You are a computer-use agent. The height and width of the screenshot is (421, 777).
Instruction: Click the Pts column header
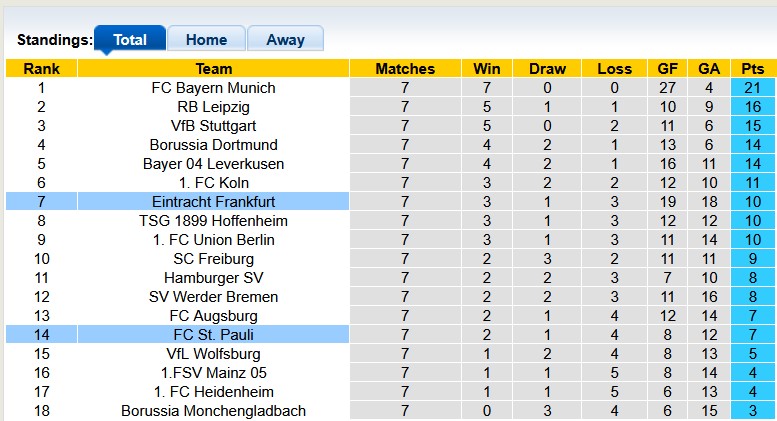point(752,69)
